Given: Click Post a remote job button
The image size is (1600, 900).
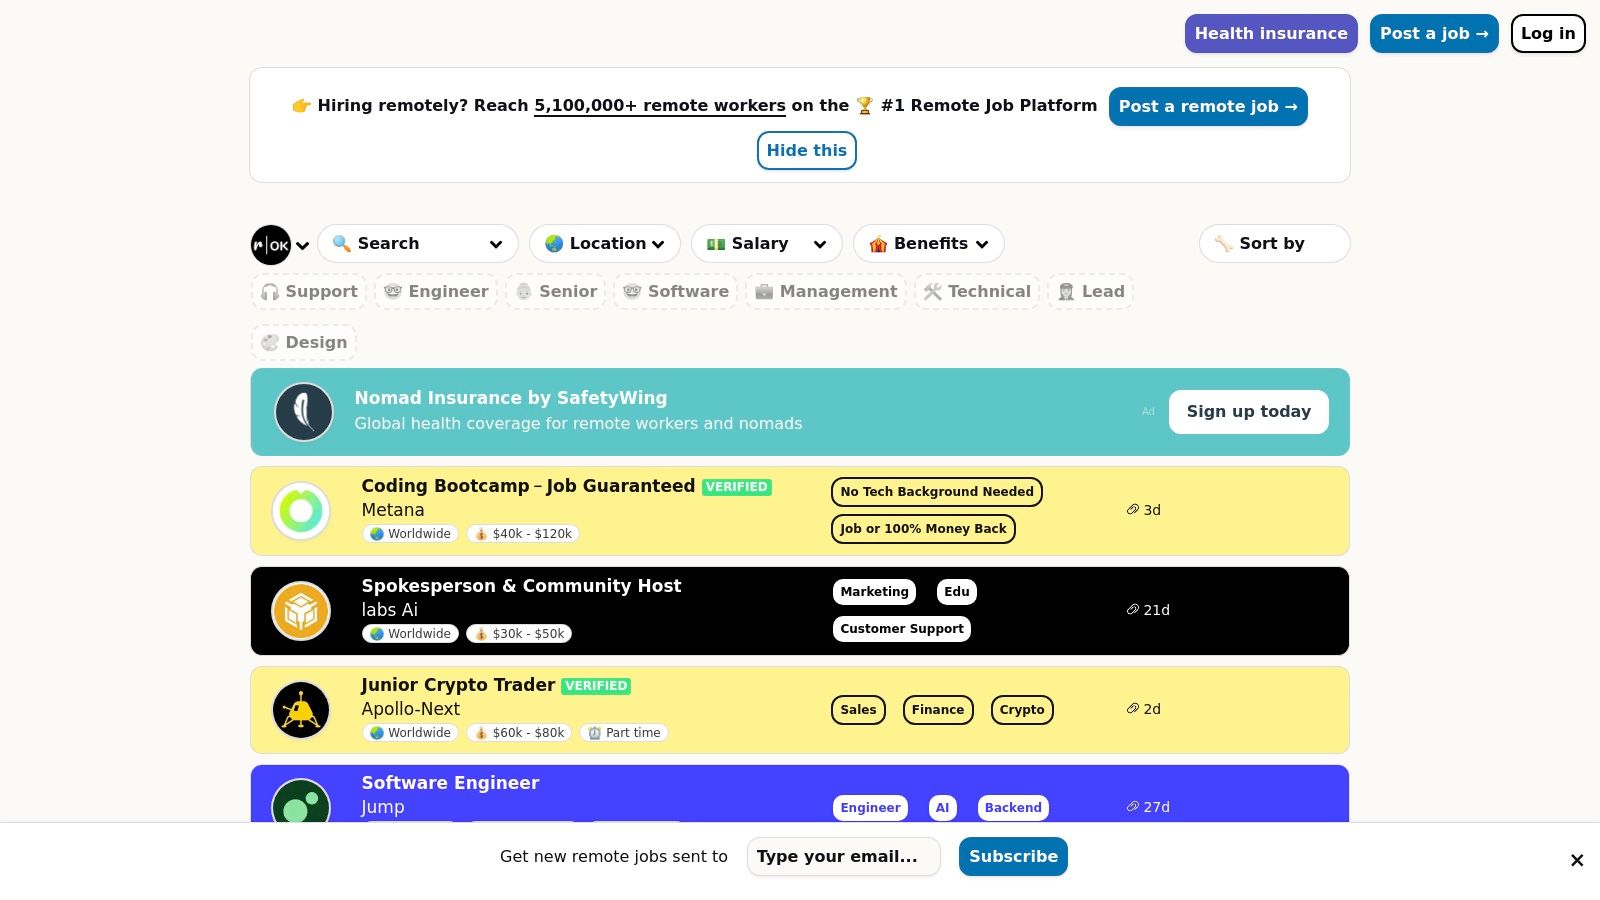Looking at the screenshot, I should [x=1208, y=107].
